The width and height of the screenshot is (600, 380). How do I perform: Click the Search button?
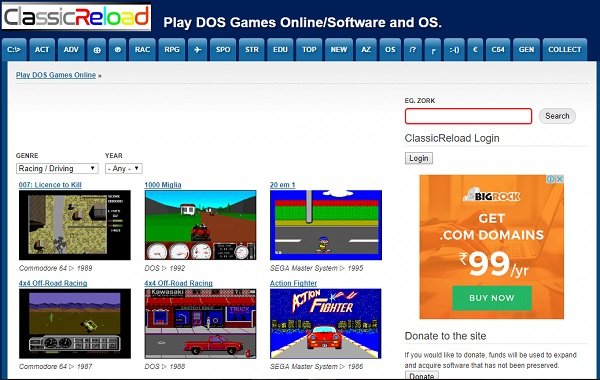click(557, 116)
